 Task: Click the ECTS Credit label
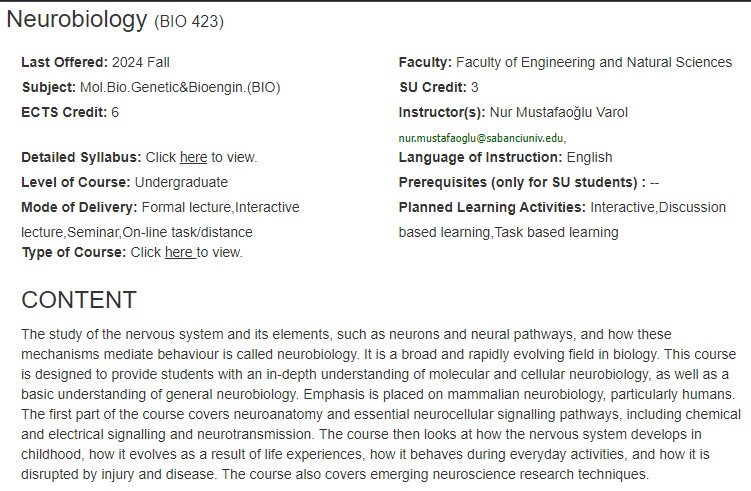tap(64, 112)
